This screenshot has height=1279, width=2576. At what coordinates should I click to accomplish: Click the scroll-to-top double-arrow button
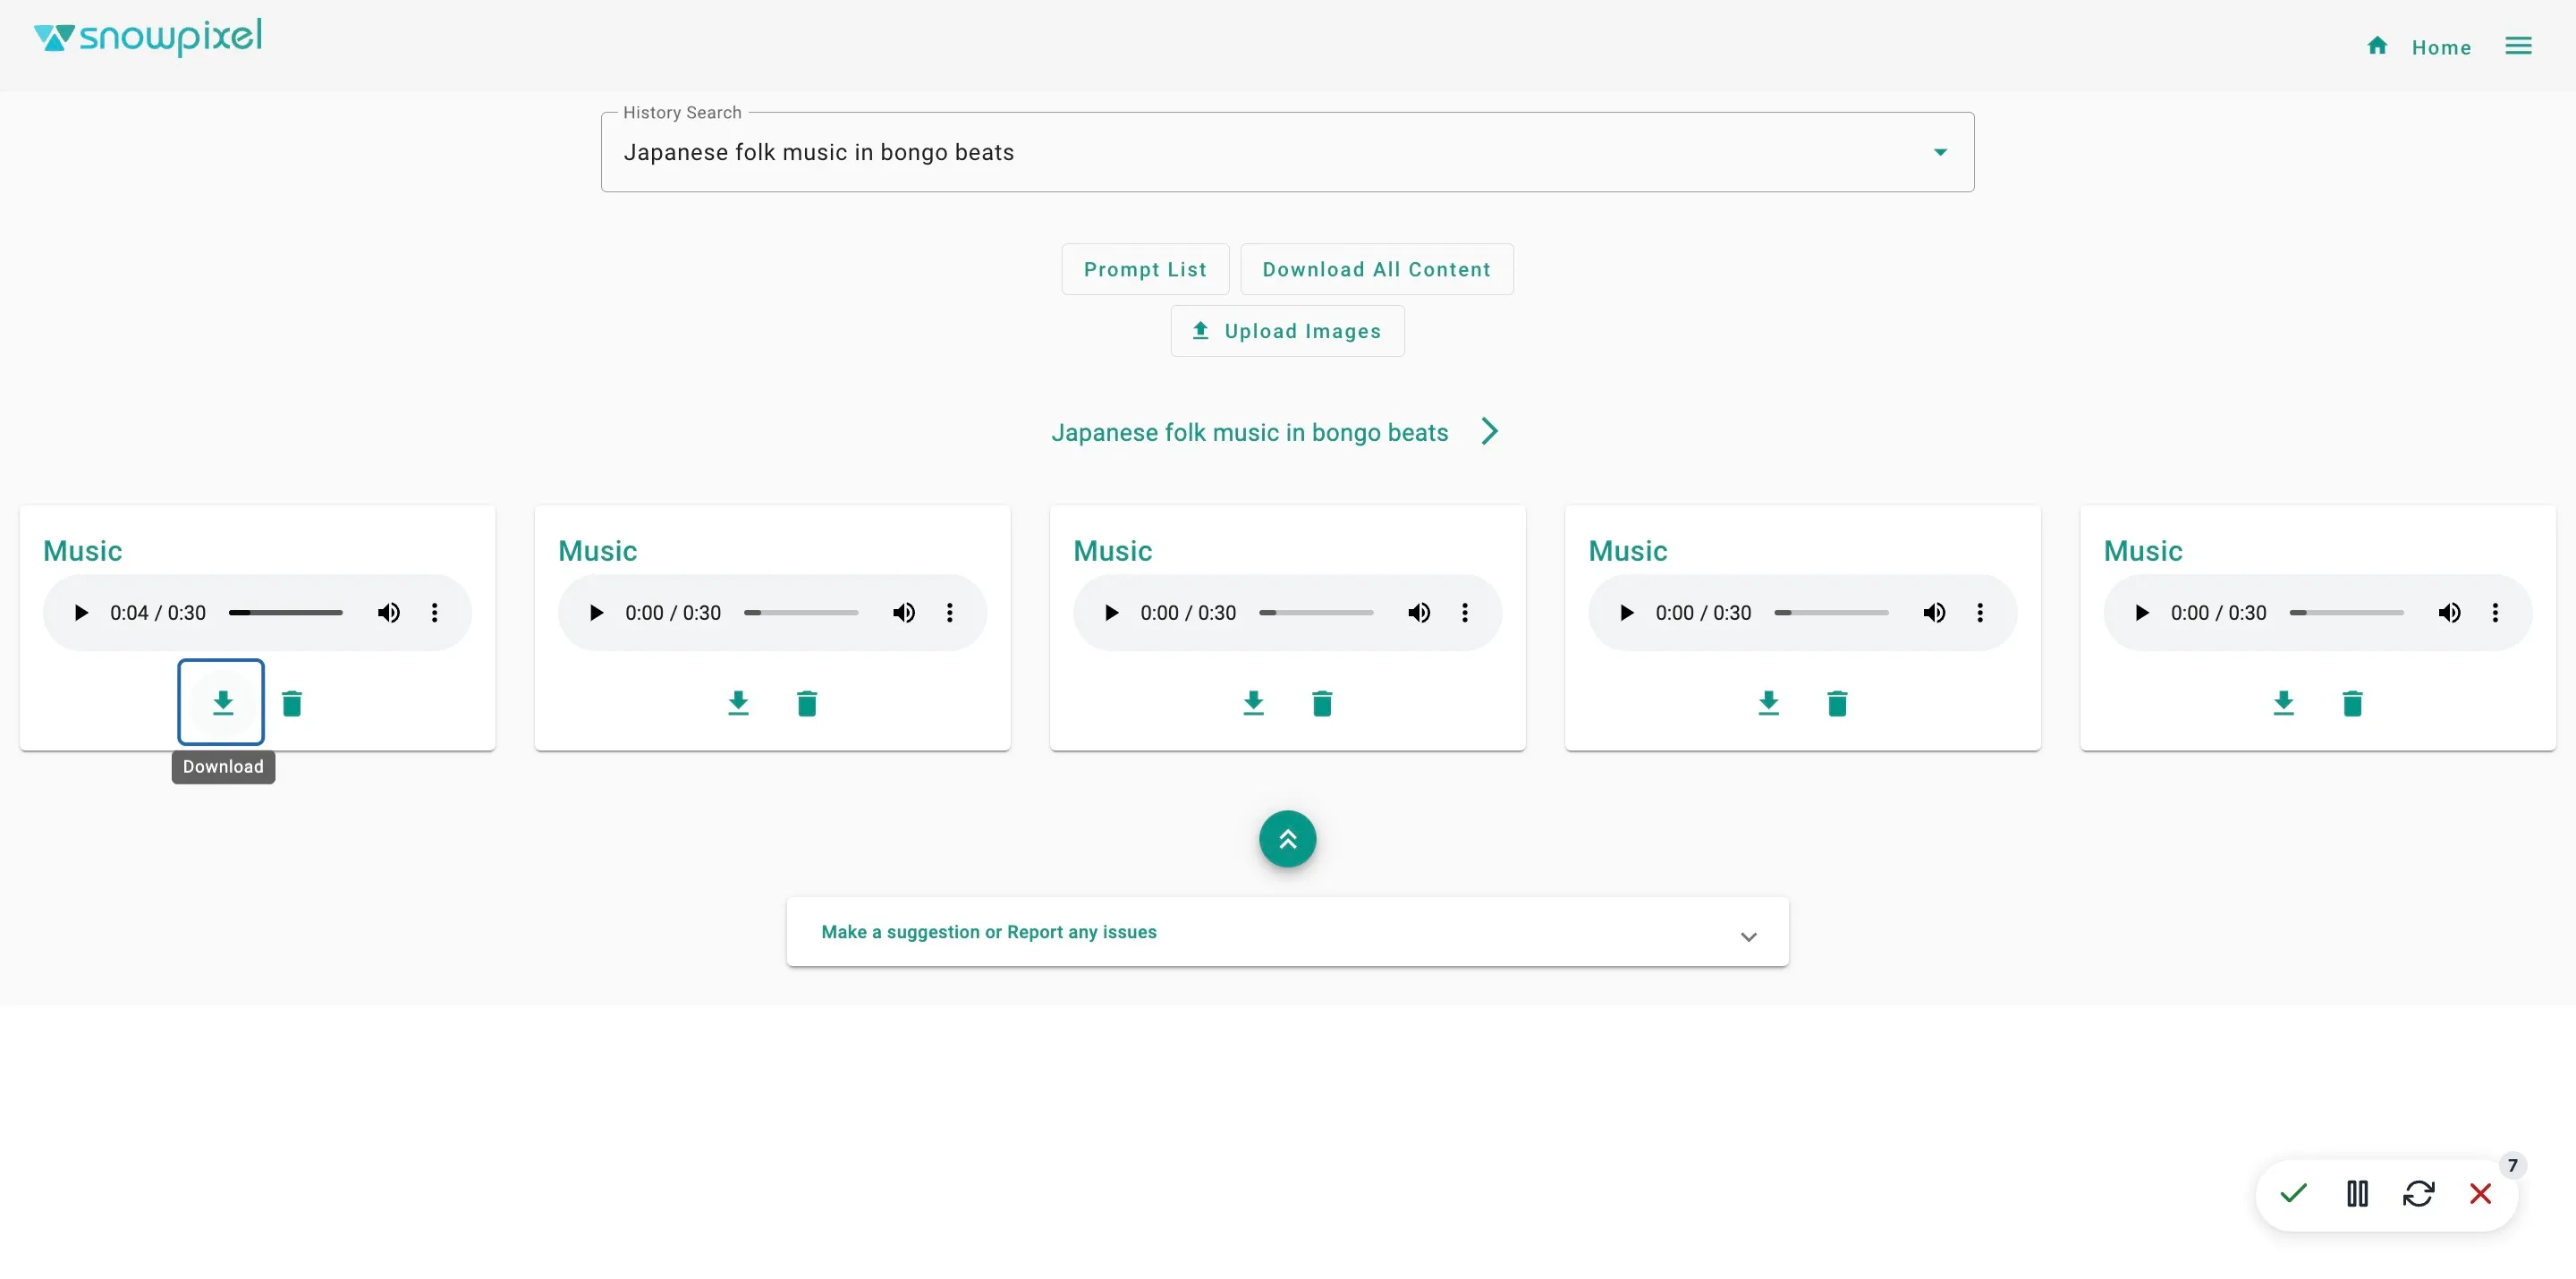pyautogui.click(x=1287, y=839)
